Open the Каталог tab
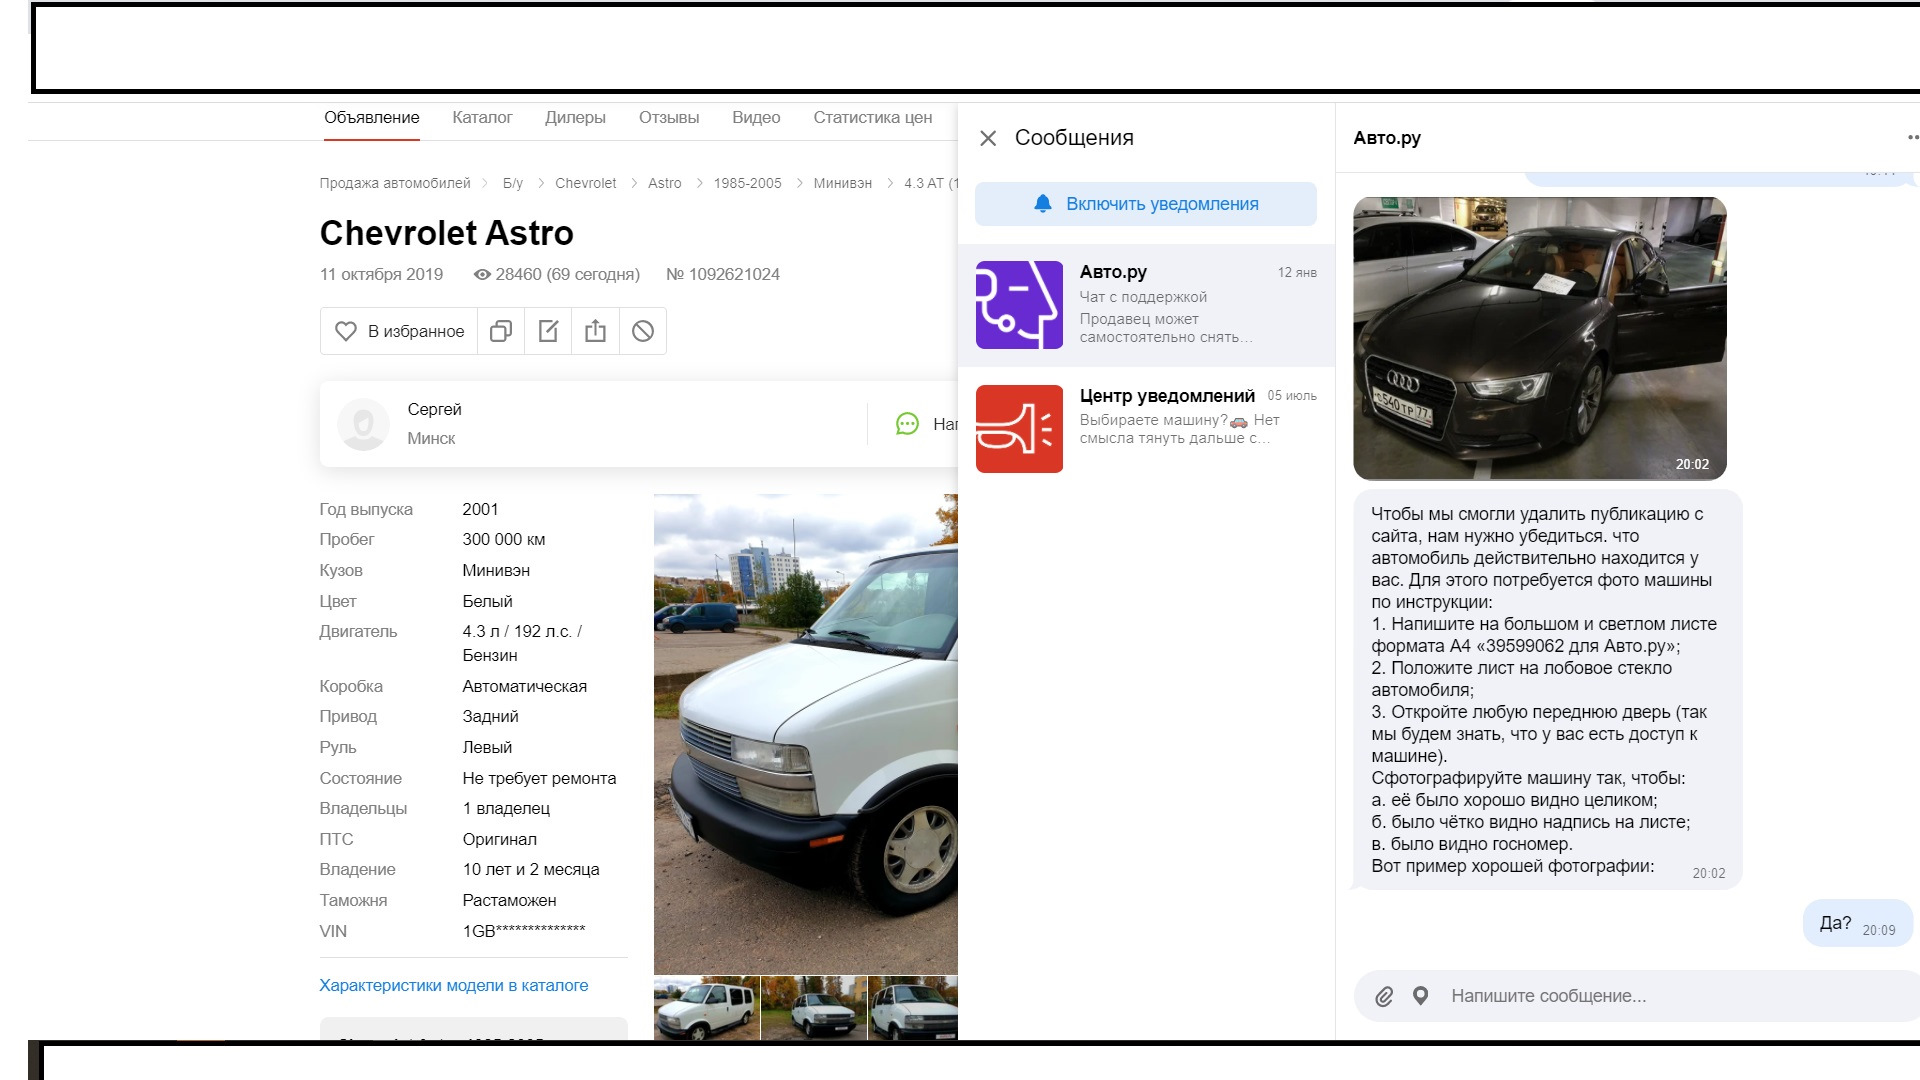Viewport: 1920px width, 1080px height. [x=482, y=118]
